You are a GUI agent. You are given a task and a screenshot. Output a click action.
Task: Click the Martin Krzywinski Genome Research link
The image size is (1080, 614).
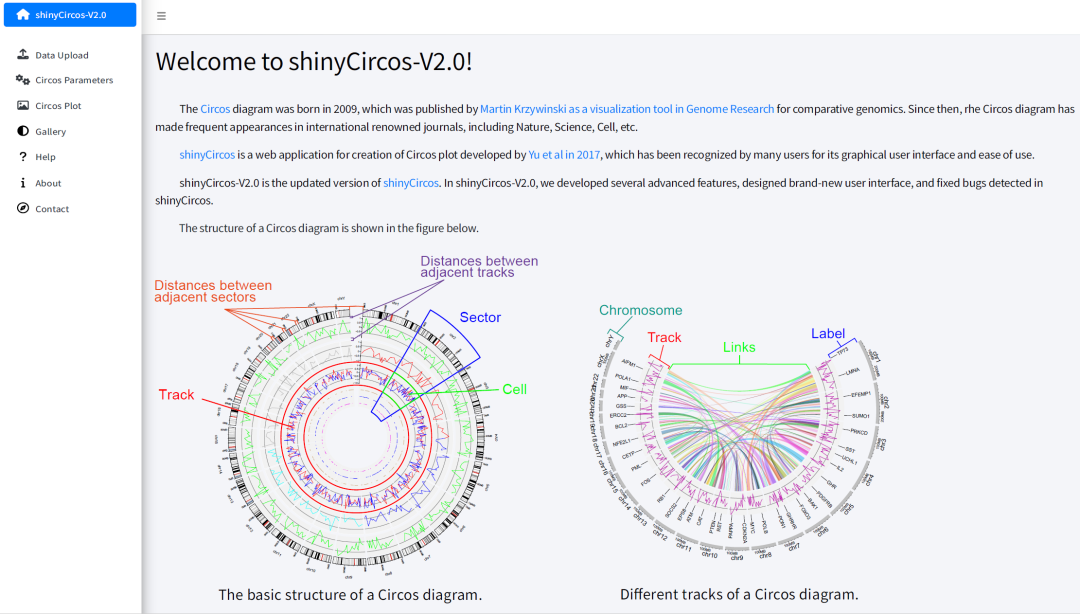626,109
